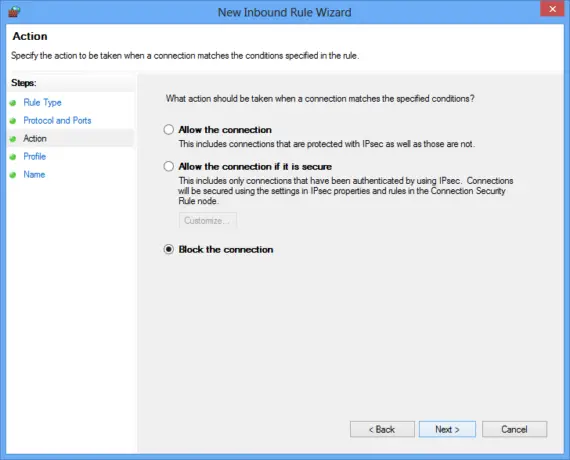Go to the Rule Type step
This screenshot has height=460, width=570.
click(43, 103)
